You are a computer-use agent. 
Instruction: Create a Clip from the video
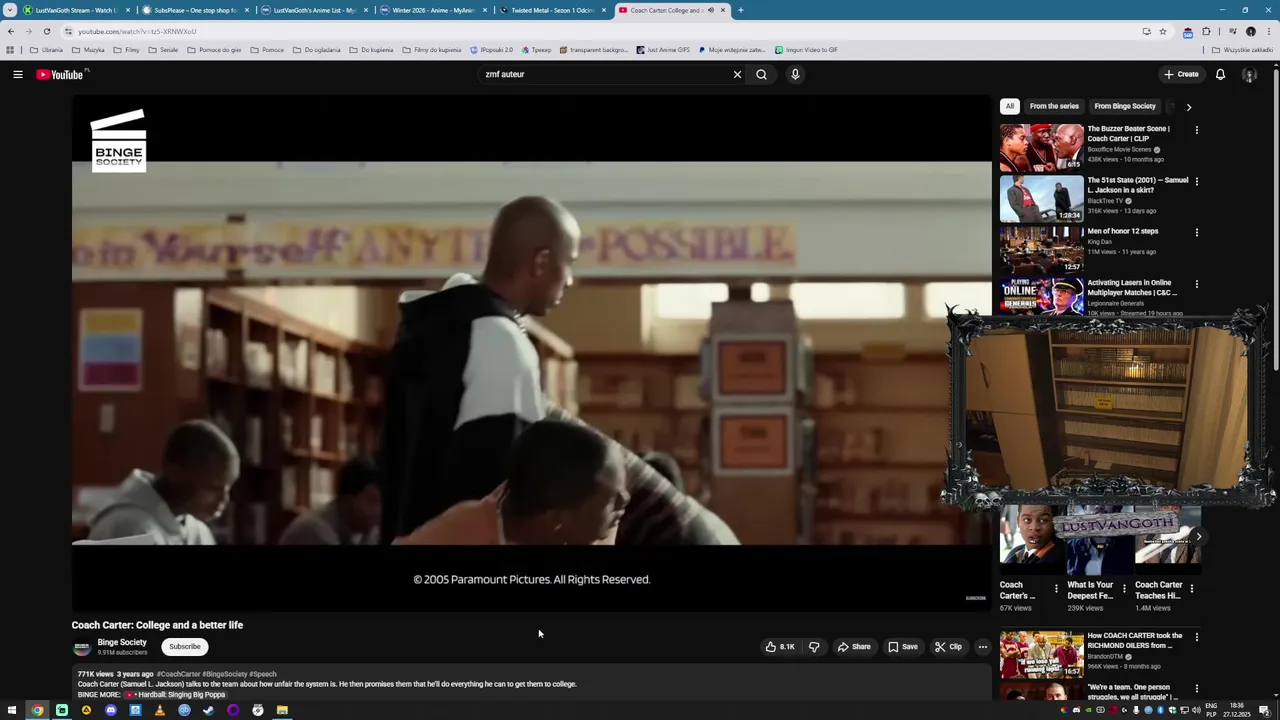click(x=948, y=647)
